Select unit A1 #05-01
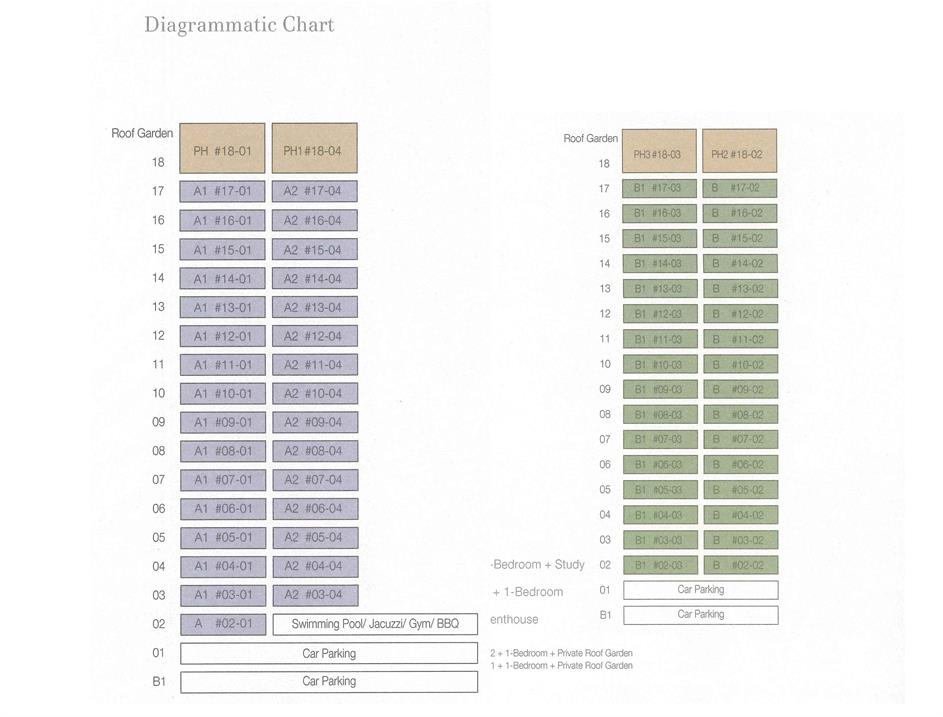The height and width of the screenshot is (717, 943). 222,537
